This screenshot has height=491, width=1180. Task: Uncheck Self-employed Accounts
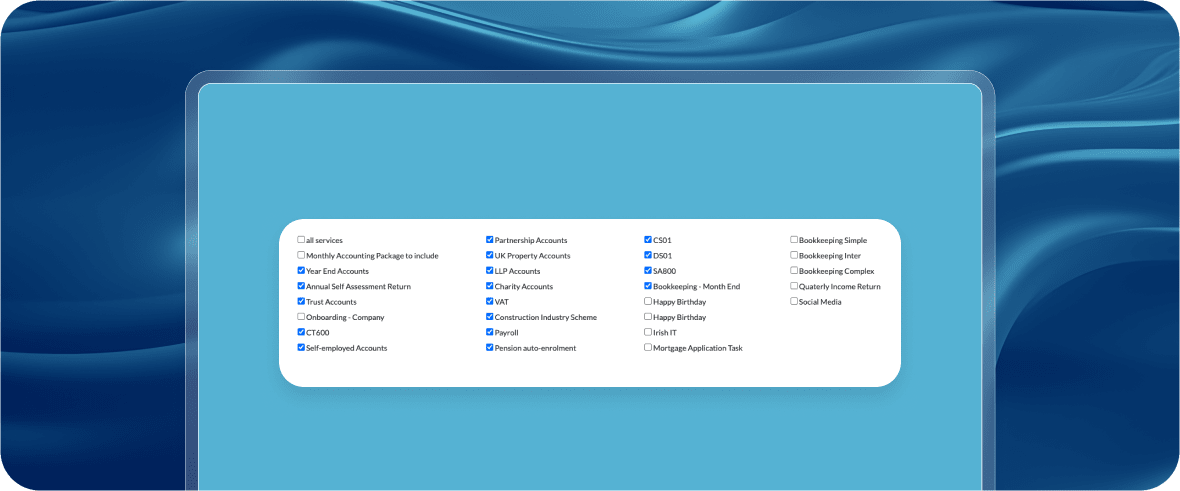[301, 348]
